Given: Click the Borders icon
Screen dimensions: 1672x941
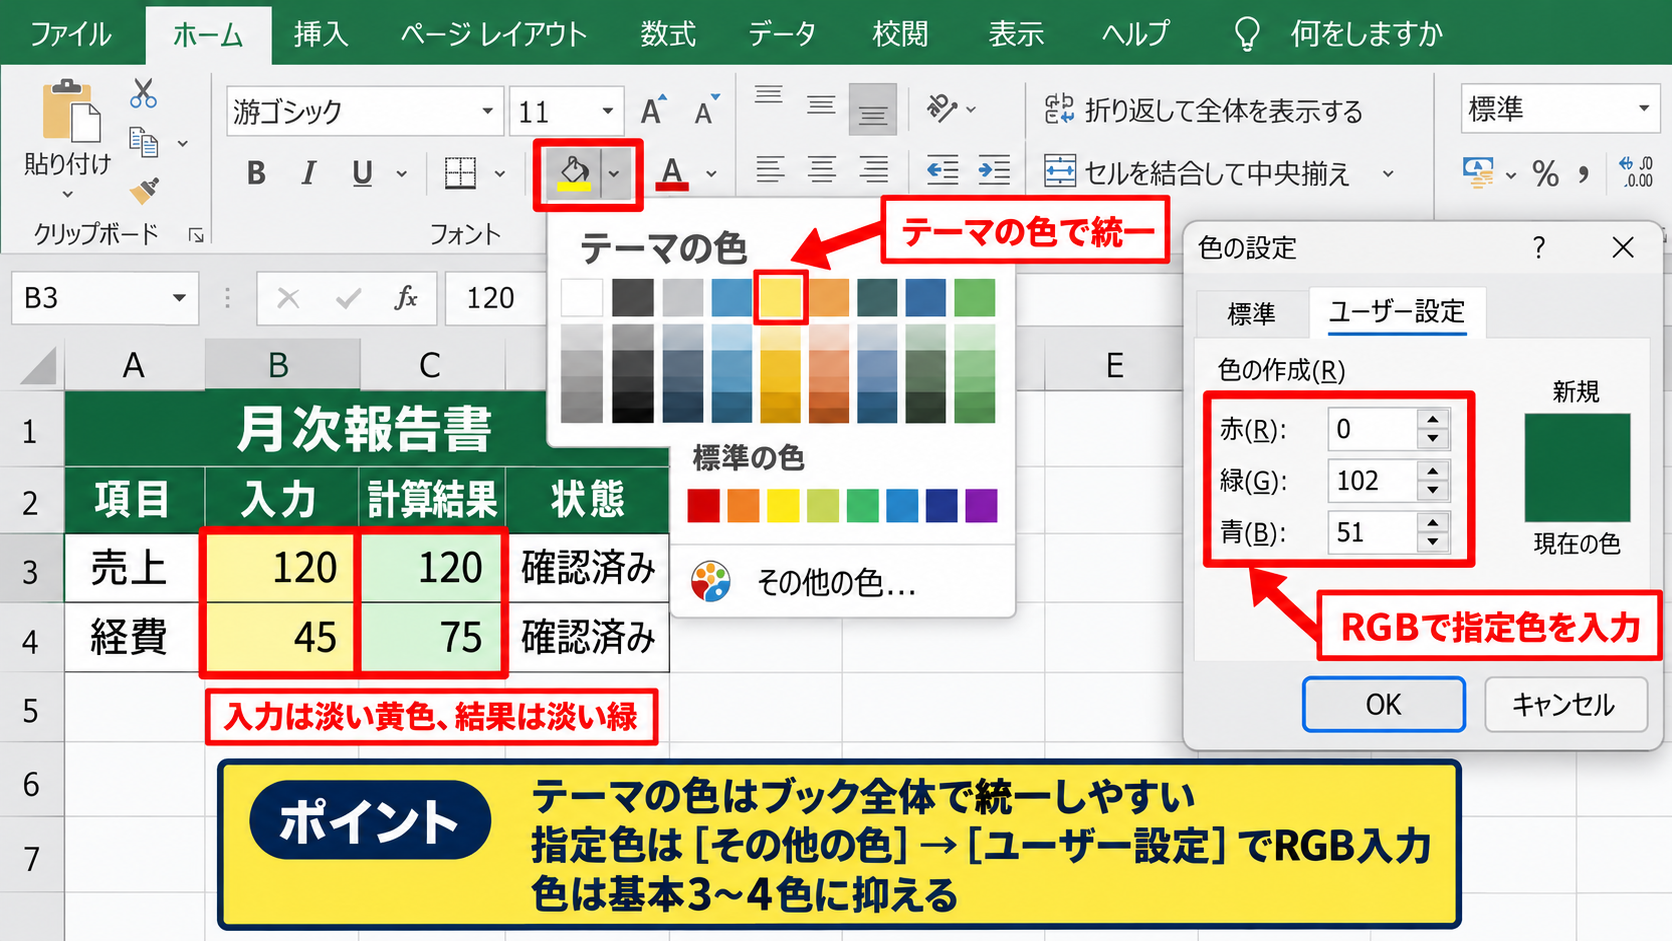Looking at the screenshot, I should [460, 173].
